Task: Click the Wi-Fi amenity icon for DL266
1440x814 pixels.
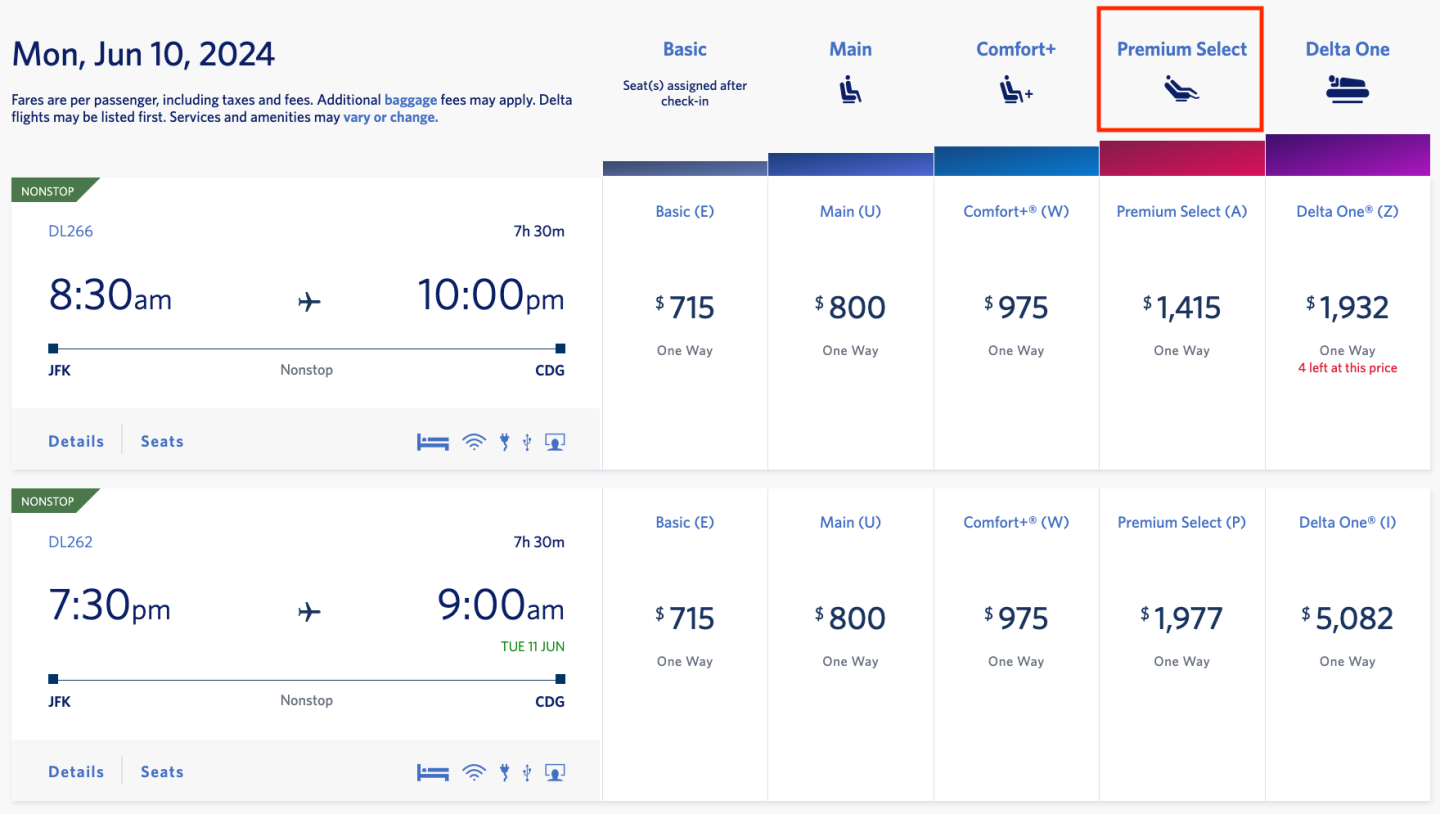Action: pyautogui.click(x=474, y=442)
